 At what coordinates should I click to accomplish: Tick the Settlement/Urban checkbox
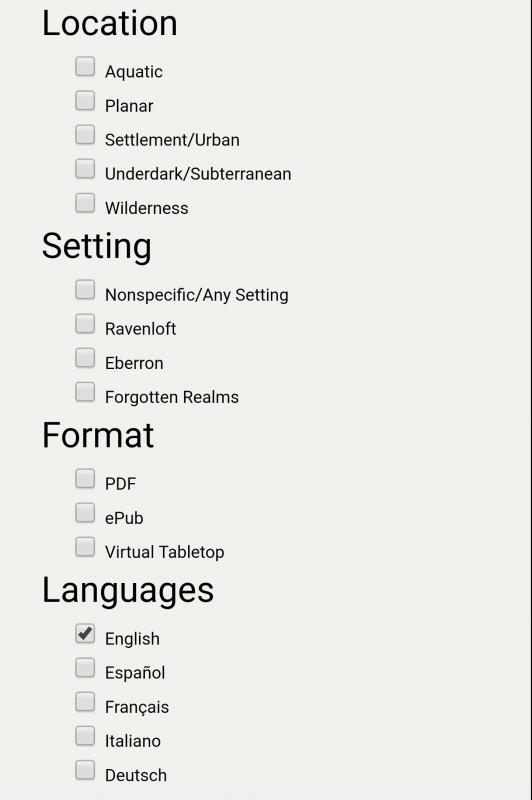coord(85,135)
